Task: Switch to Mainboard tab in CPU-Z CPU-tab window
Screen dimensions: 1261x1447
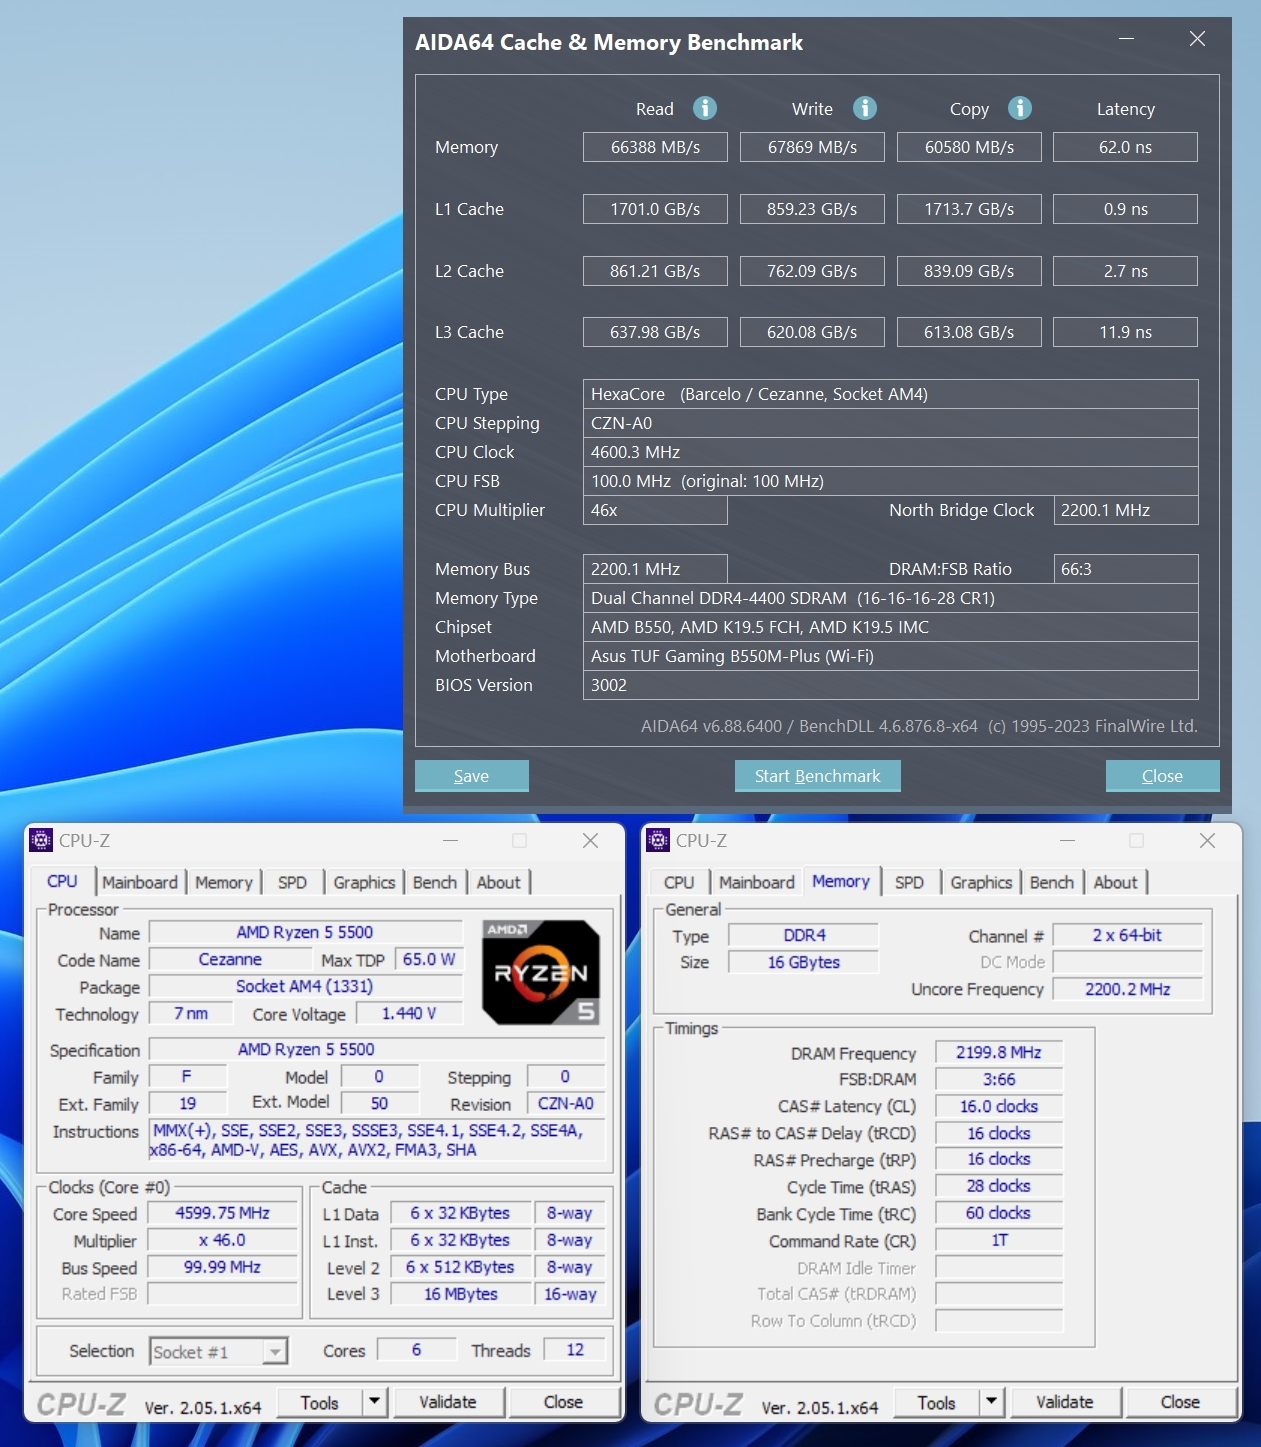Action: pos(140,882)
